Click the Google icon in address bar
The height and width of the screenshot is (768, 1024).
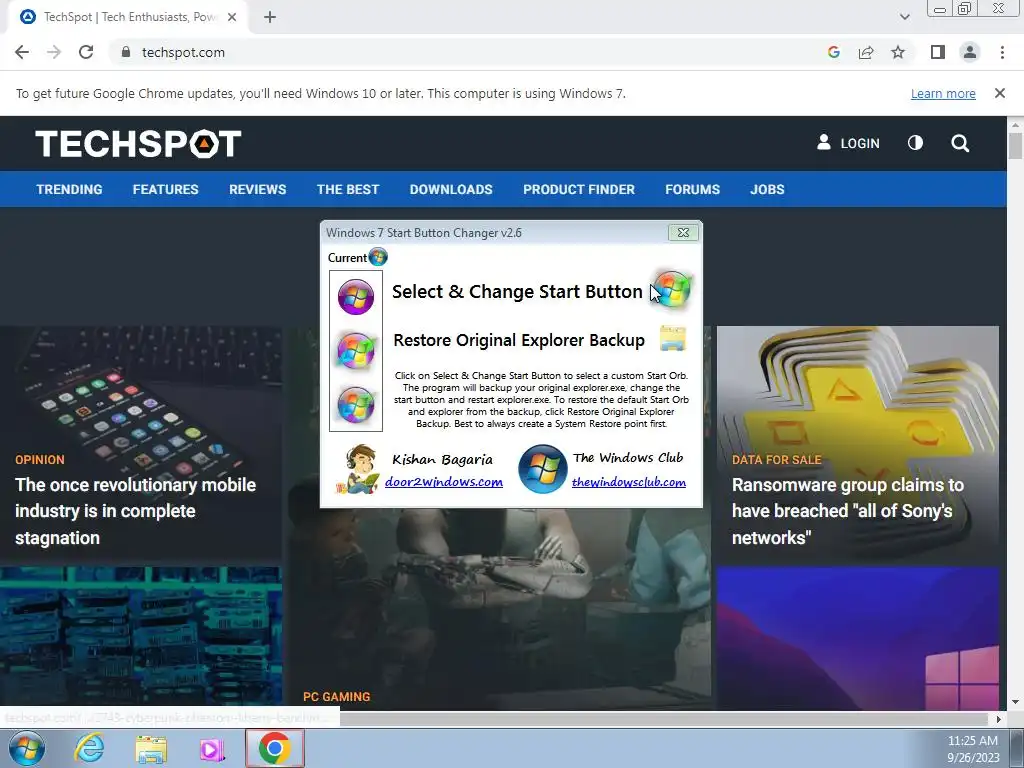click(834, 52)
